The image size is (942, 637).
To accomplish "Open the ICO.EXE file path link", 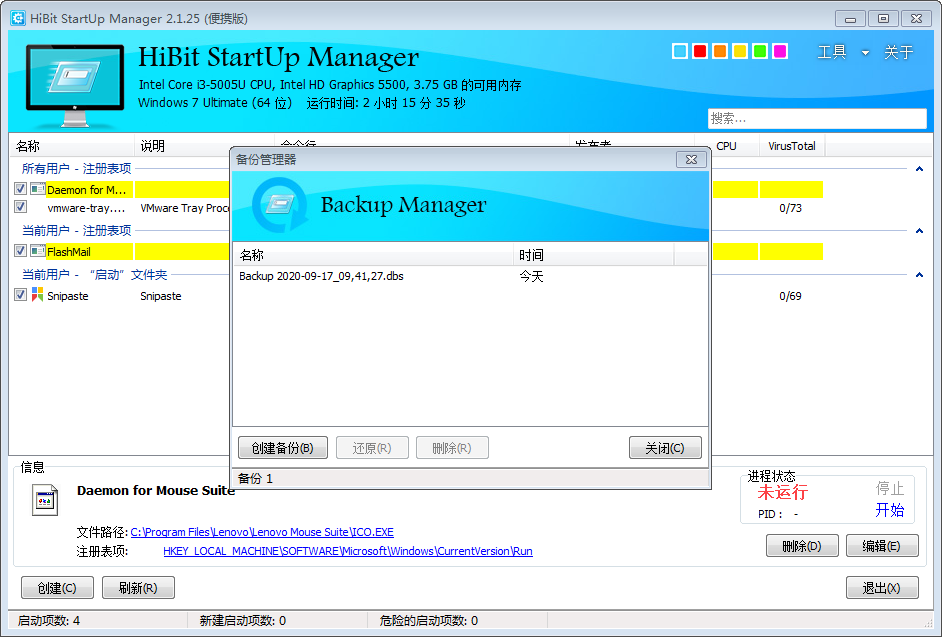I will click(262, 532).
